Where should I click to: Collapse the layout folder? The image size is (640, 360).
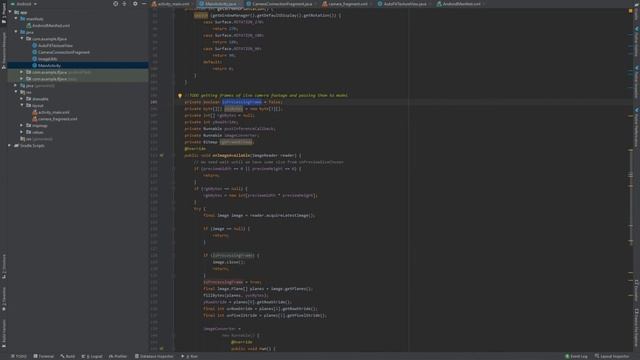coord(22,105)
